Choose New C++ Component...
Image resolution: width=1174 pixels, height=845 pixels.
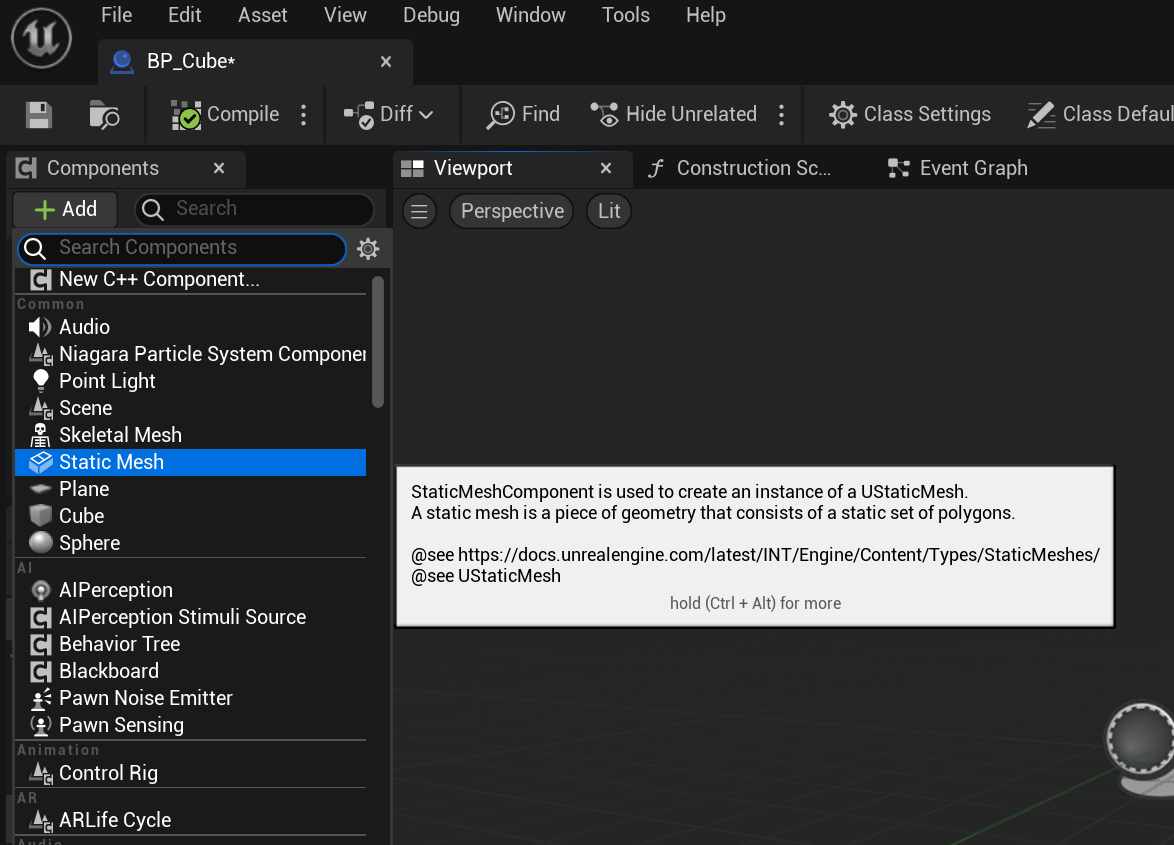click(x=190, y=279)
